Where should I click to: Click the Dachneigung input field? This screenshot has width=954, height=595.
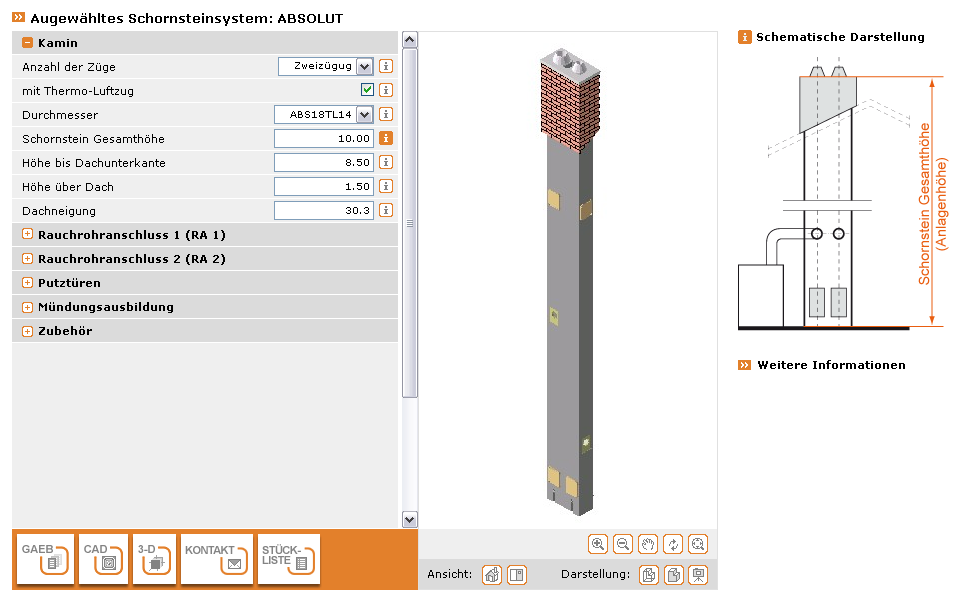click(x=323, y=210)
